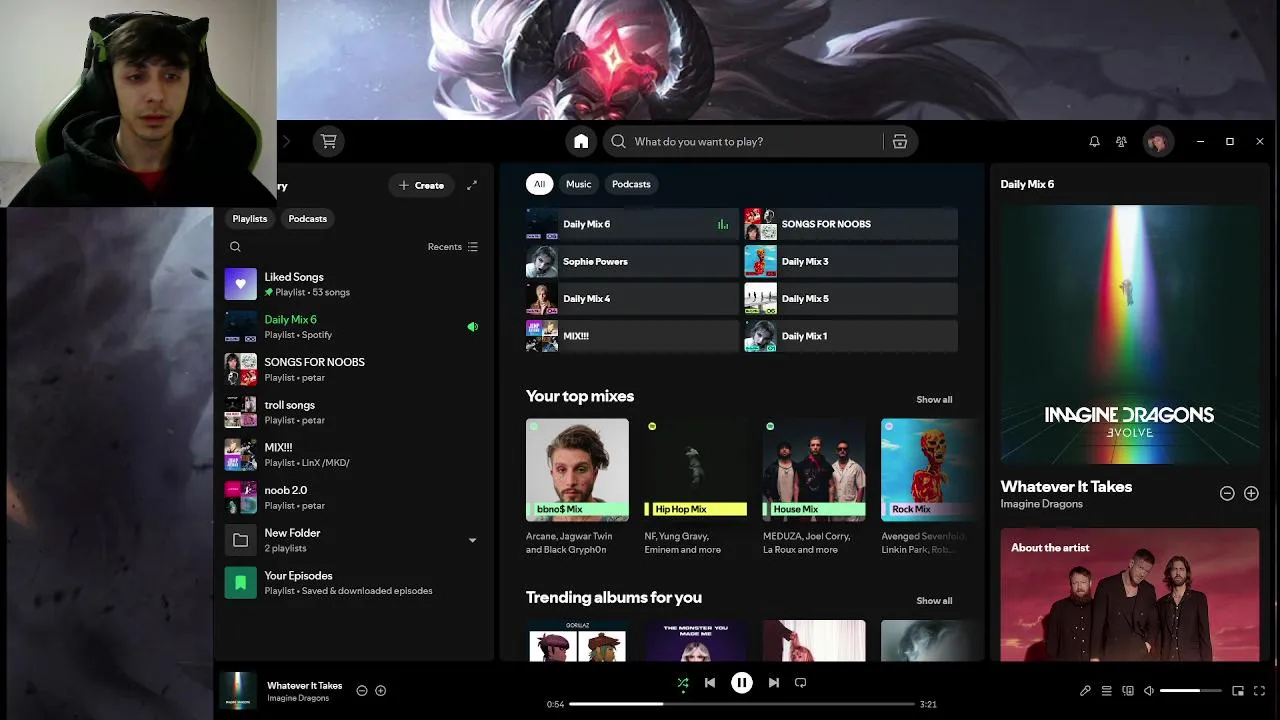Show all top mixes

click(x=934, y=399)
